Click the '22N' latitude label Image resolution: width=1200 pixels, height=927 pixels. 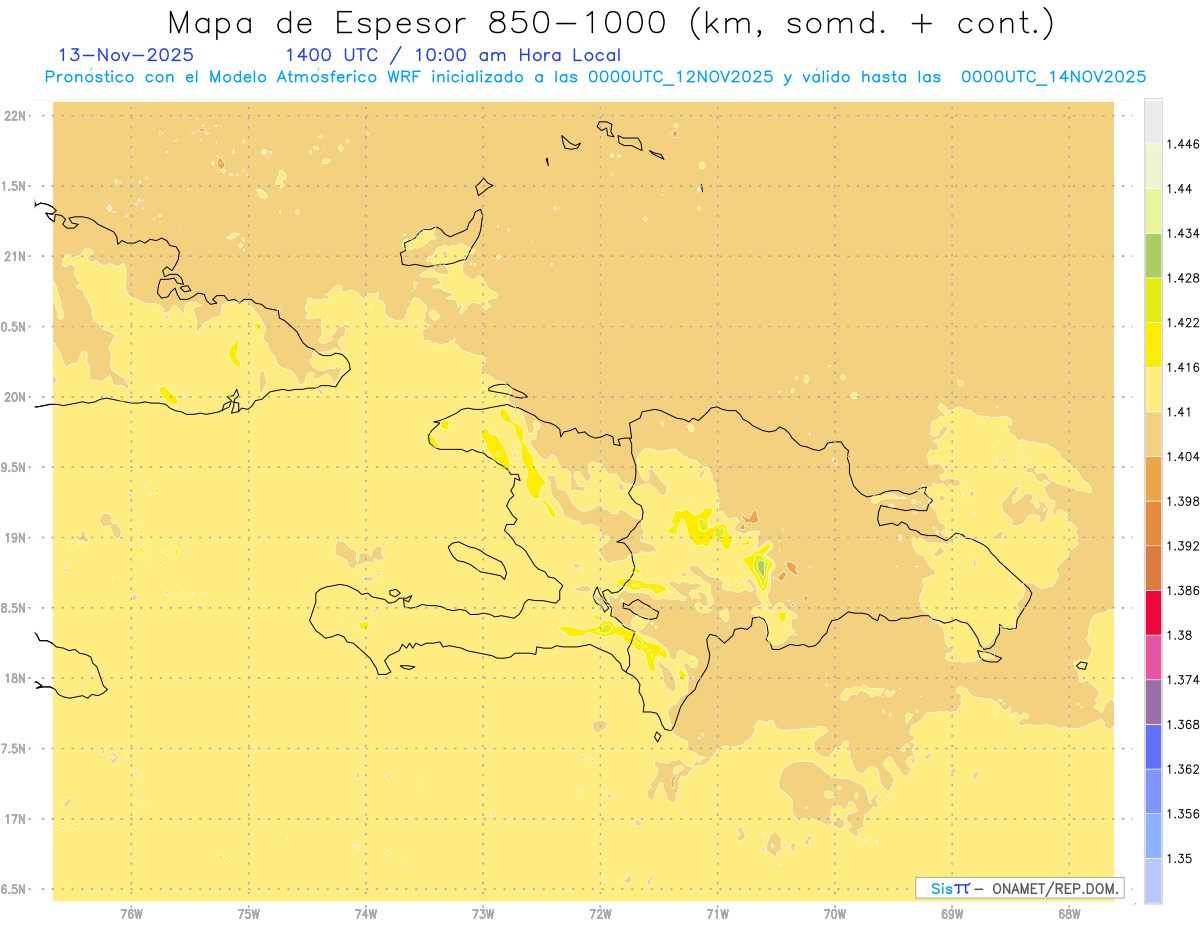tap(14, 116)
